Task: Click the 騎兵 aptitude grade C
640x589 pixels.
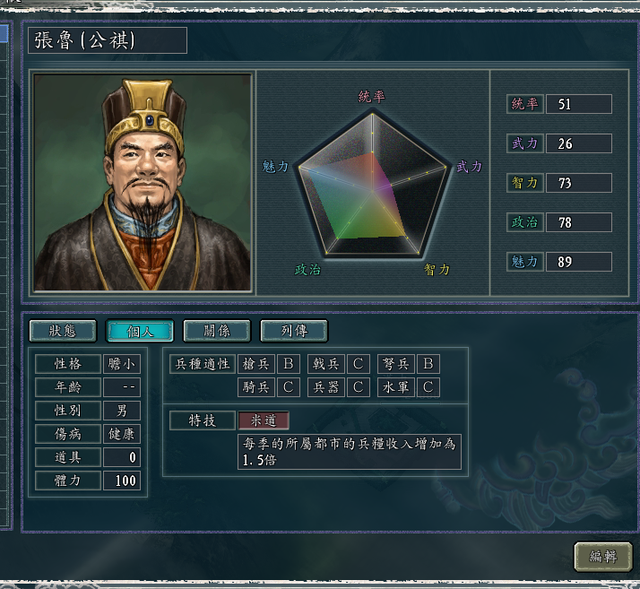Action: click(289, 387)
